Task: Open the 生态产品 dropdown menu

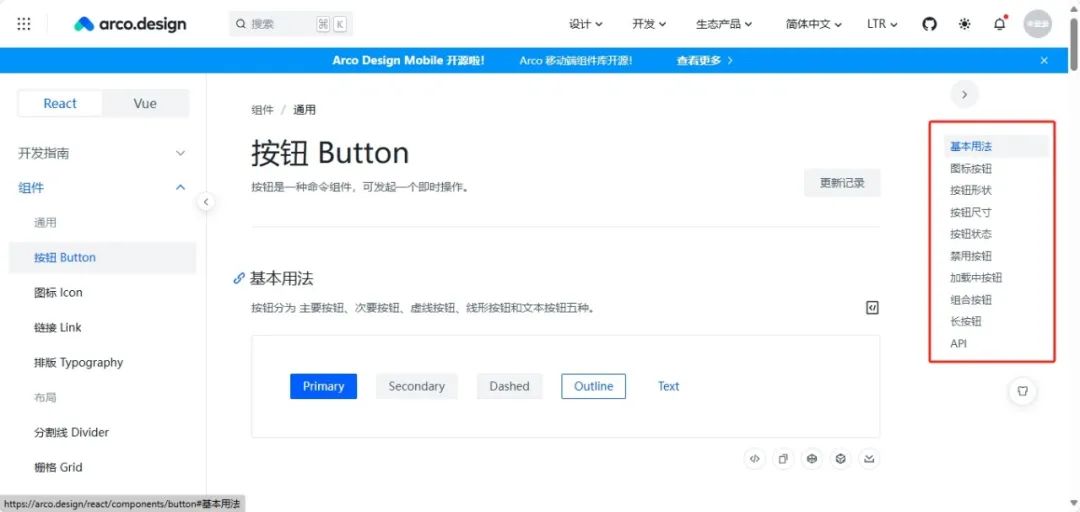Action: pyautogui.click(x=724, y=24)
